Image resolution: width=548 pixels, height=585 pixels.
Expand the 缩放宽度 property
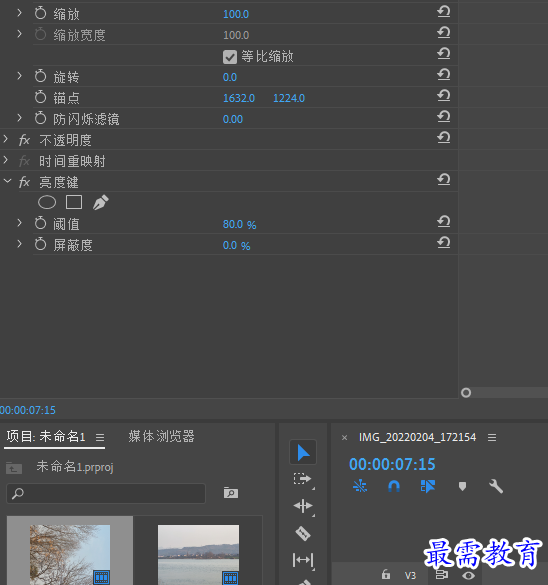click(19, 34)
